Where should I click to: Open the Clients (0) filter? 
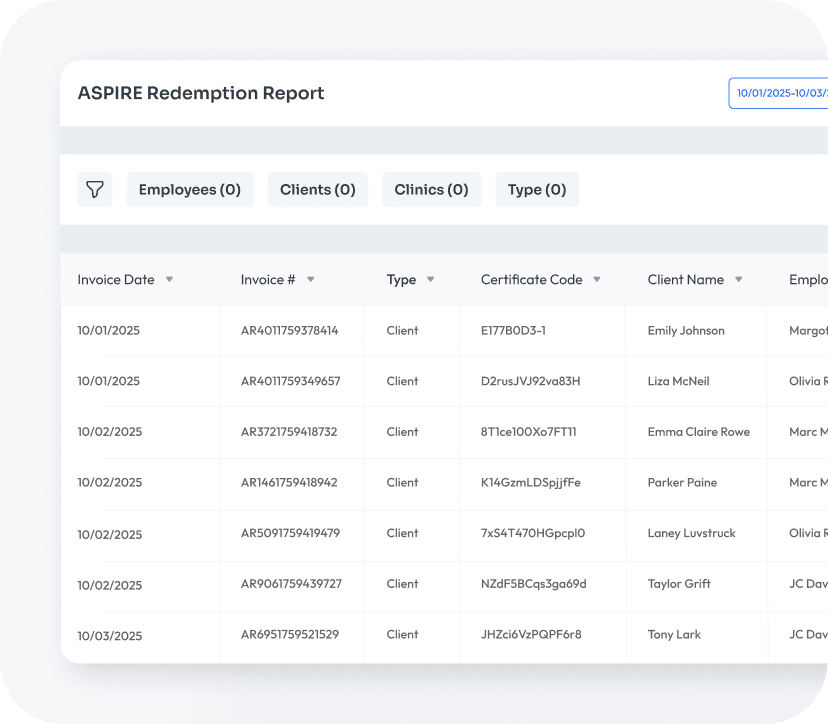pos(317,190)
